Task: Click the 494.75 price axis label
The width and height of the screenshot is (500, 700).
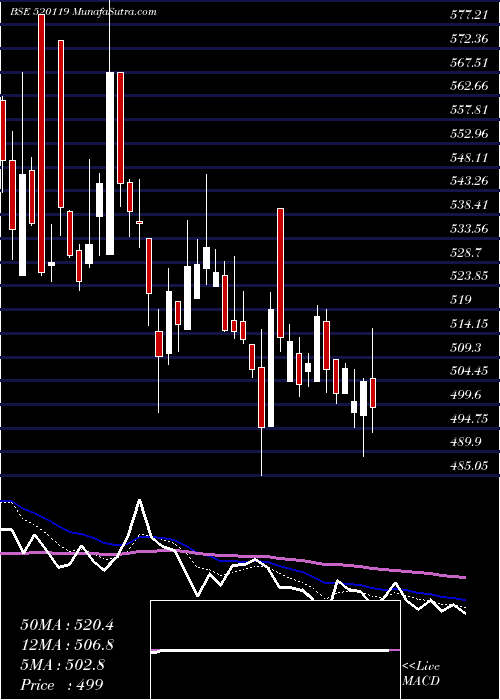Action: [x=468, y=419]
